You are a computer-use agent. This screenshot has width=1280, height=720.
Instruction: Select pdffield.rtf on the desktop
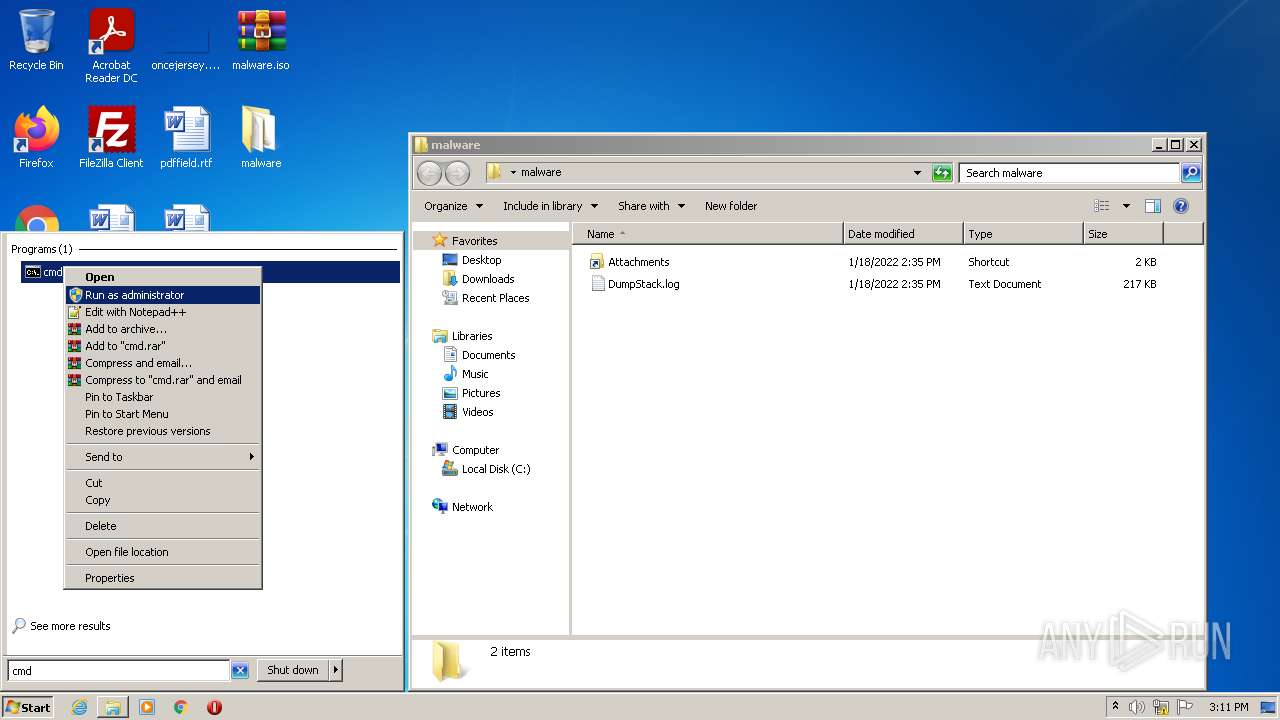186,138
